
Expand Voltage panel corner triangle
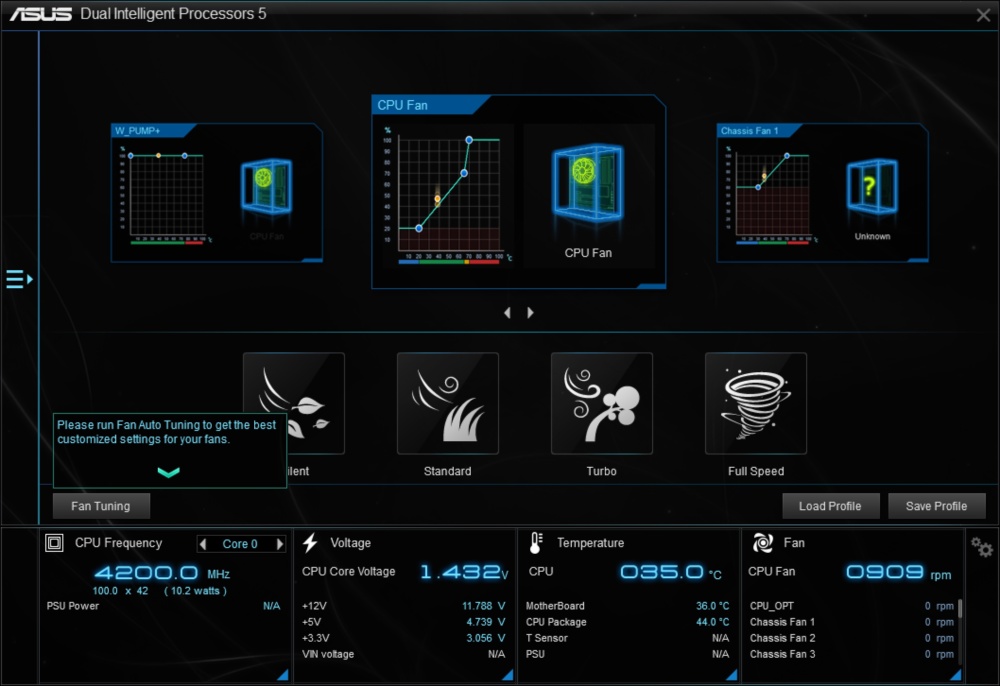pos(508,675)
